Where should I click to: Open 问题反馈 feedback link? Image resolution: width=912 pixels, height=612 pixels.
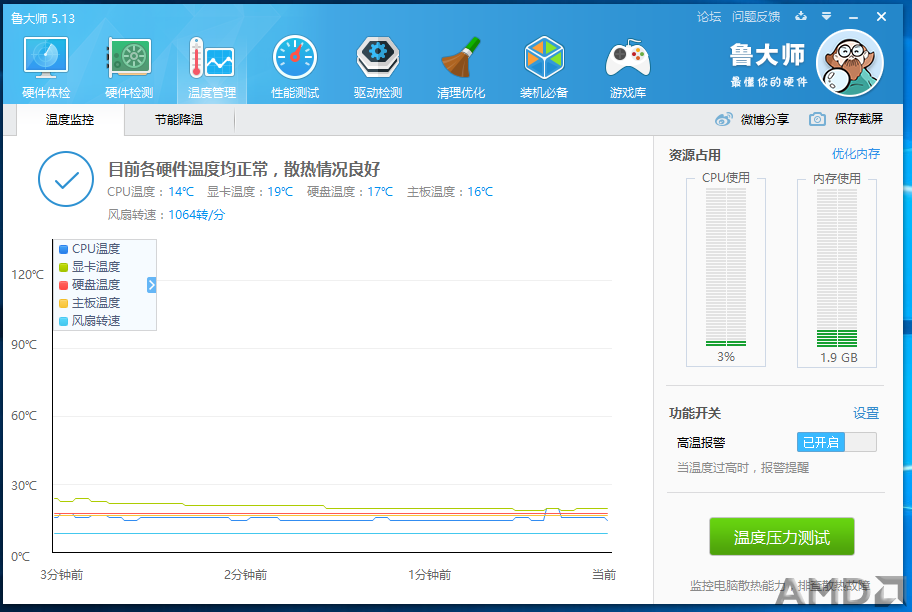[x=756, y=17]
